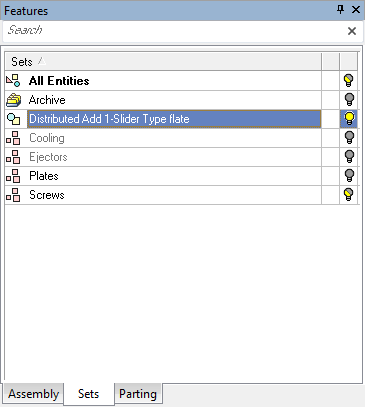Toggle visibility bulb for All Entities
Viewport: 365px width, 407px height.
(x=349, y=81)
